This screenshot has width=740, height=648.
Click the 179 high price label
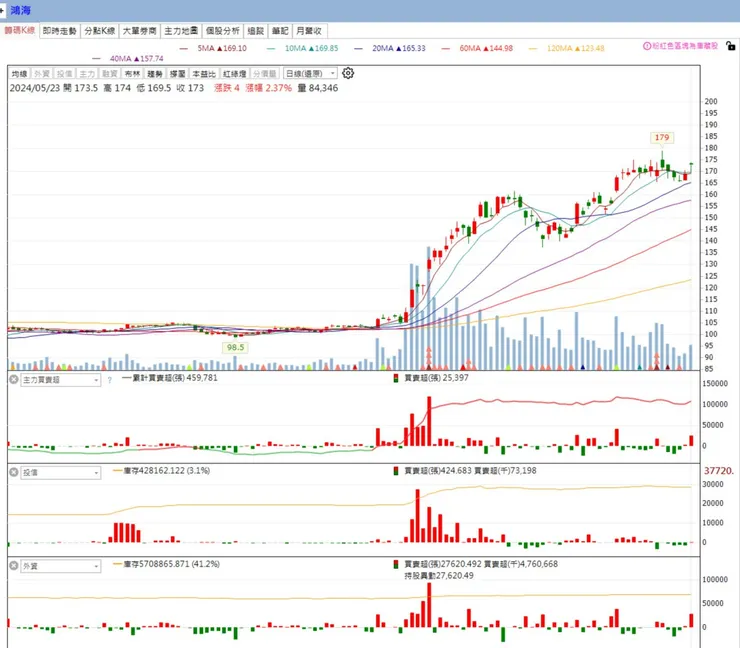point(662,137)
